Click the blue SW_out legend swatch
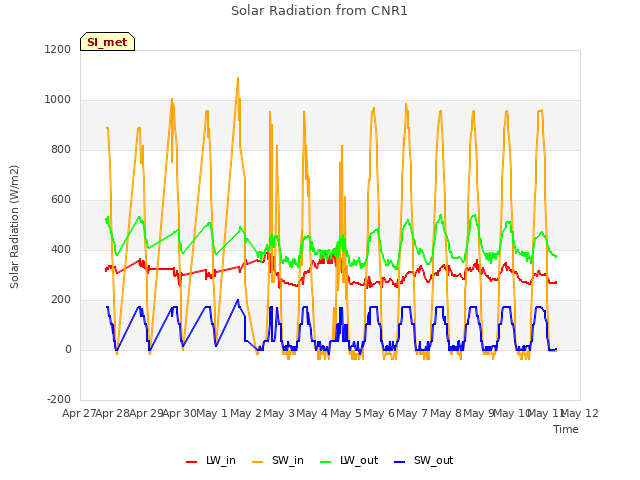This screenshot has height=480, width=640. click(400, 462)
